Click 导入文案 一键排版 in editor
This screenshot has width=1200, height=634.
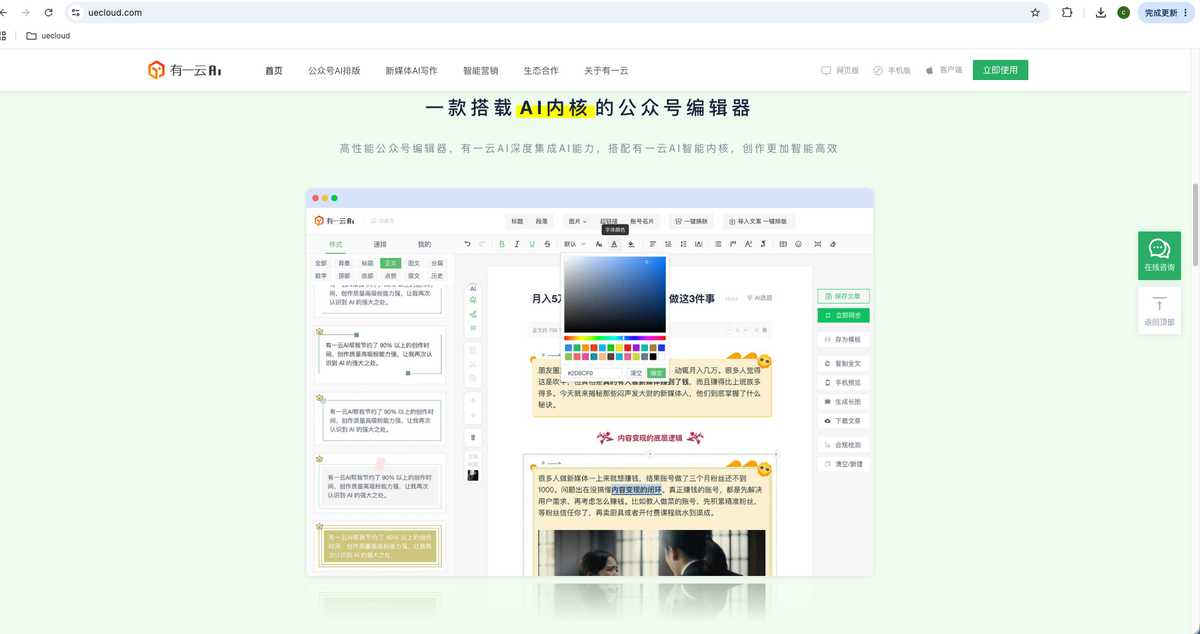coord(757,221)
